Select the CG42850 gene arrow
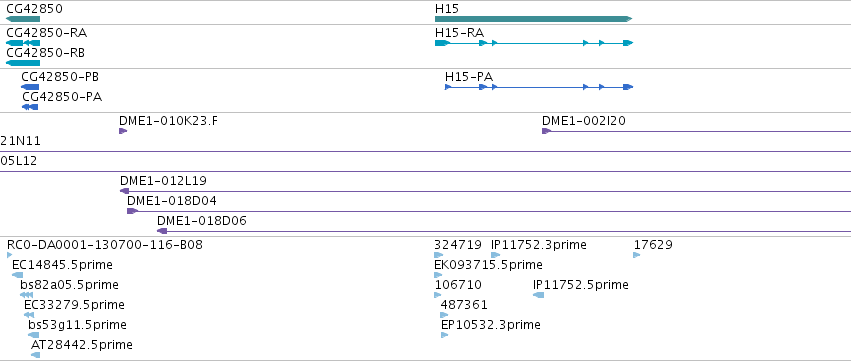The image size is (851, 361). 23,19
